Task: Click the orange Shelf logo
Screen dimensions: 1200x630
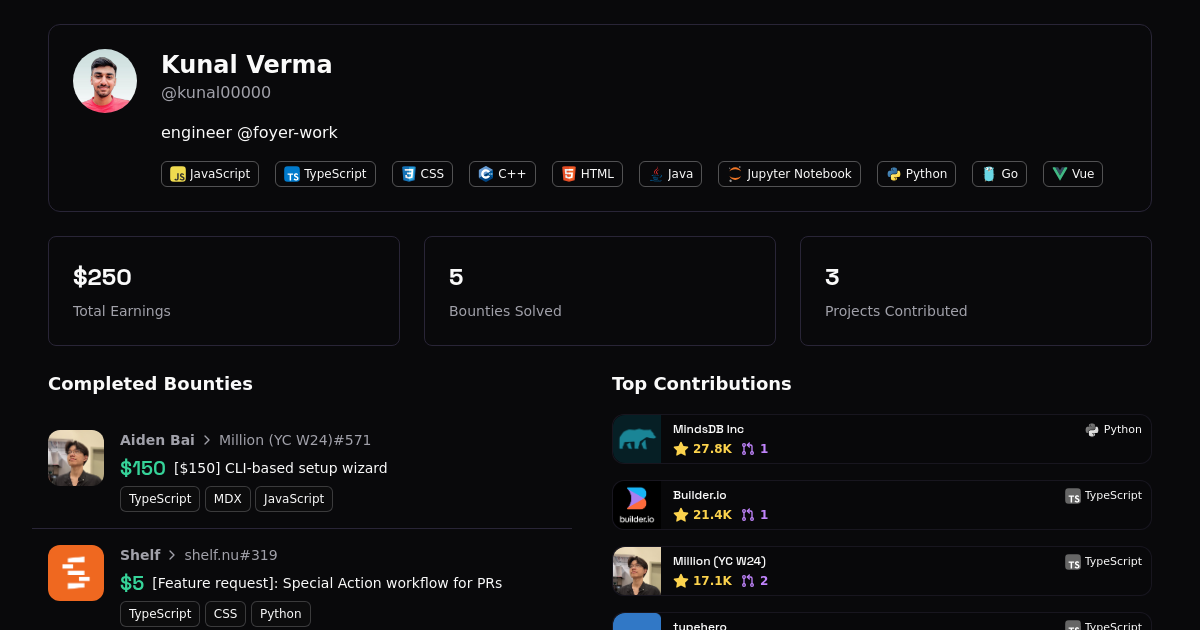Action: 76,573
